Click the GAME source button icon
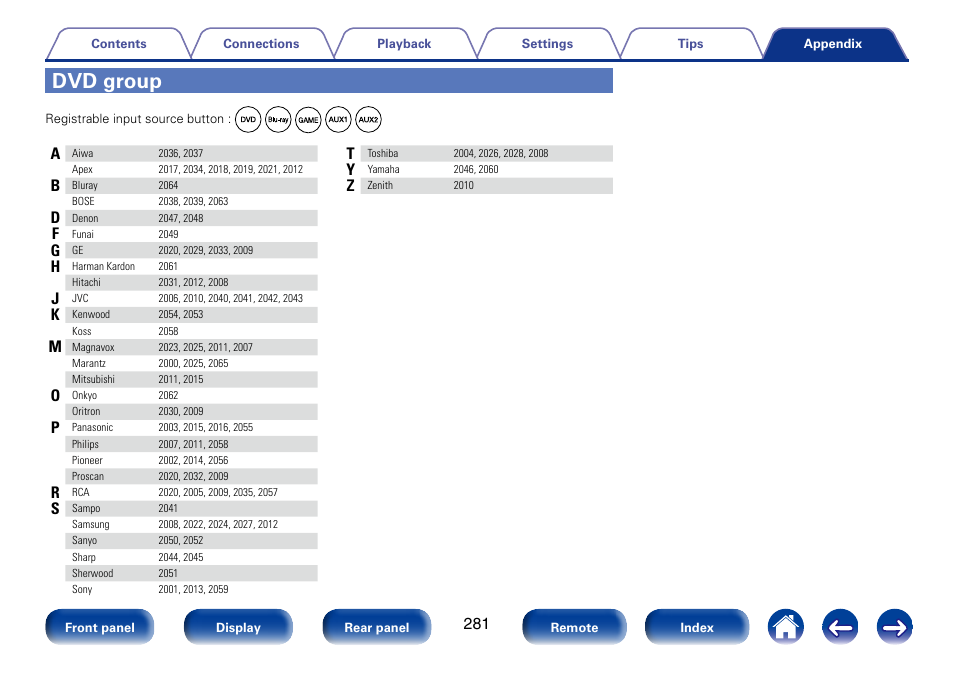This screenshot has height=673, width=954. pos(308,119)
